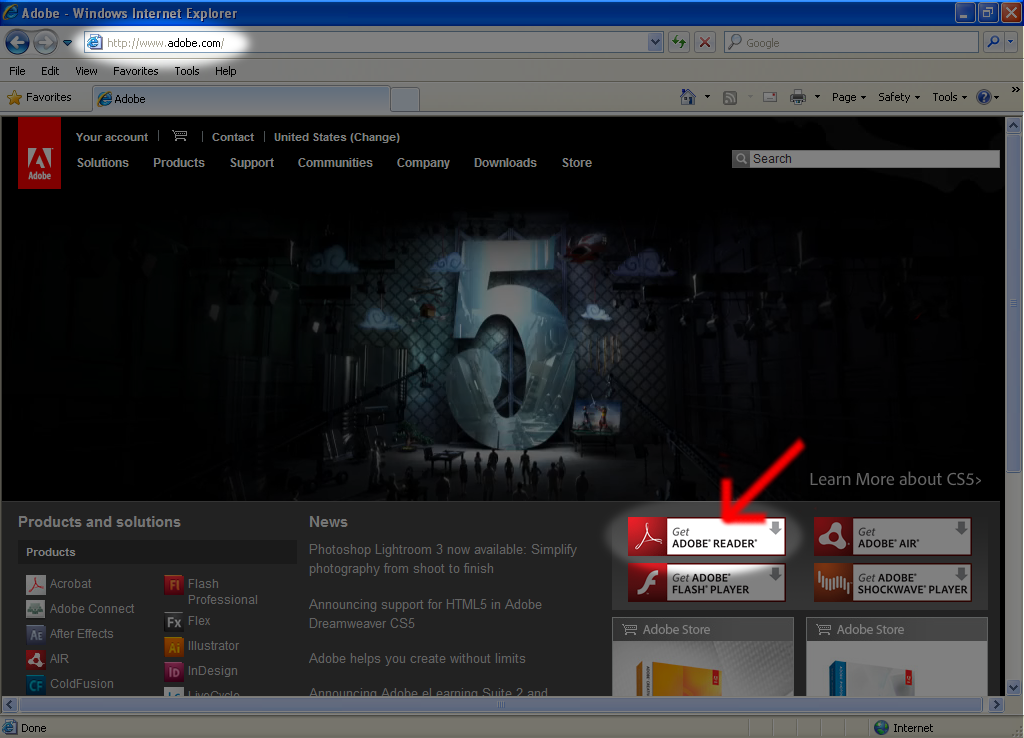The height and width of the screenshot is (738, 1024).
Task: Expand the Print options dropdown arrow
Action: pyautogui.click(x=817, y=97)
